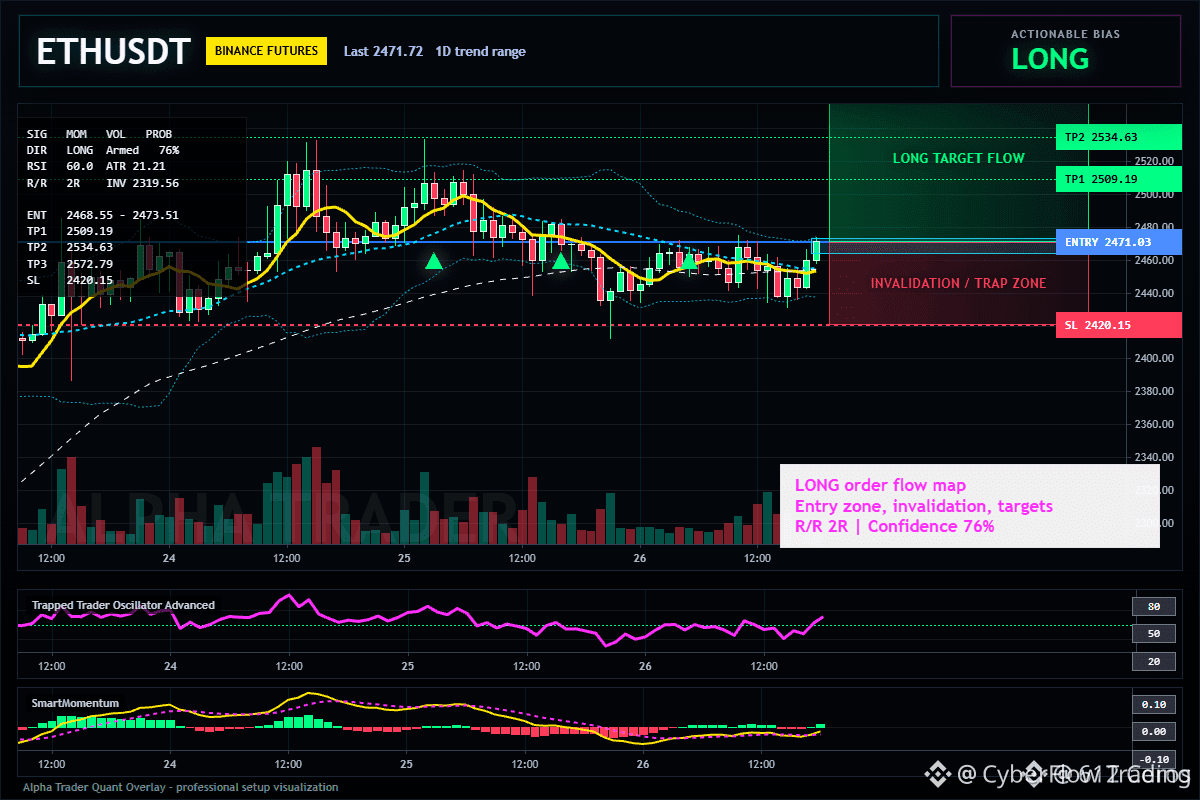Click the TP2 2534.63 row in stats panel
This screenshot has height=800, width=1200.
click(70, 247)
